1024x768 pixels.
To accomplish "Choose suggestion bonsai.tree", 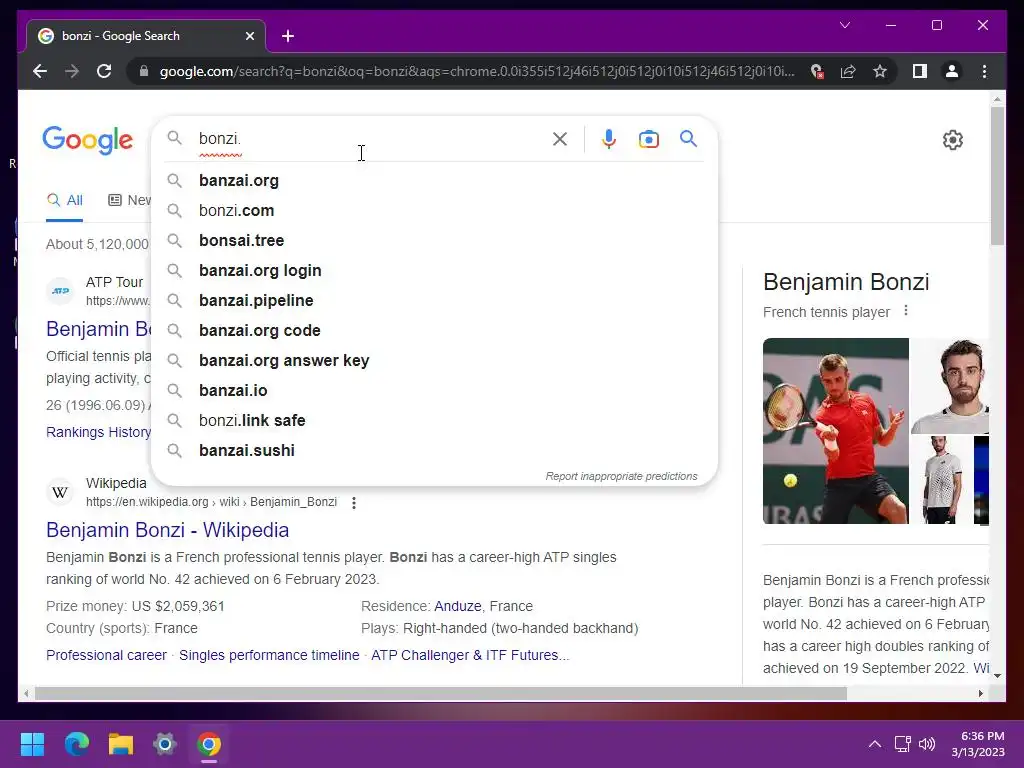I will tap(434, 240).
